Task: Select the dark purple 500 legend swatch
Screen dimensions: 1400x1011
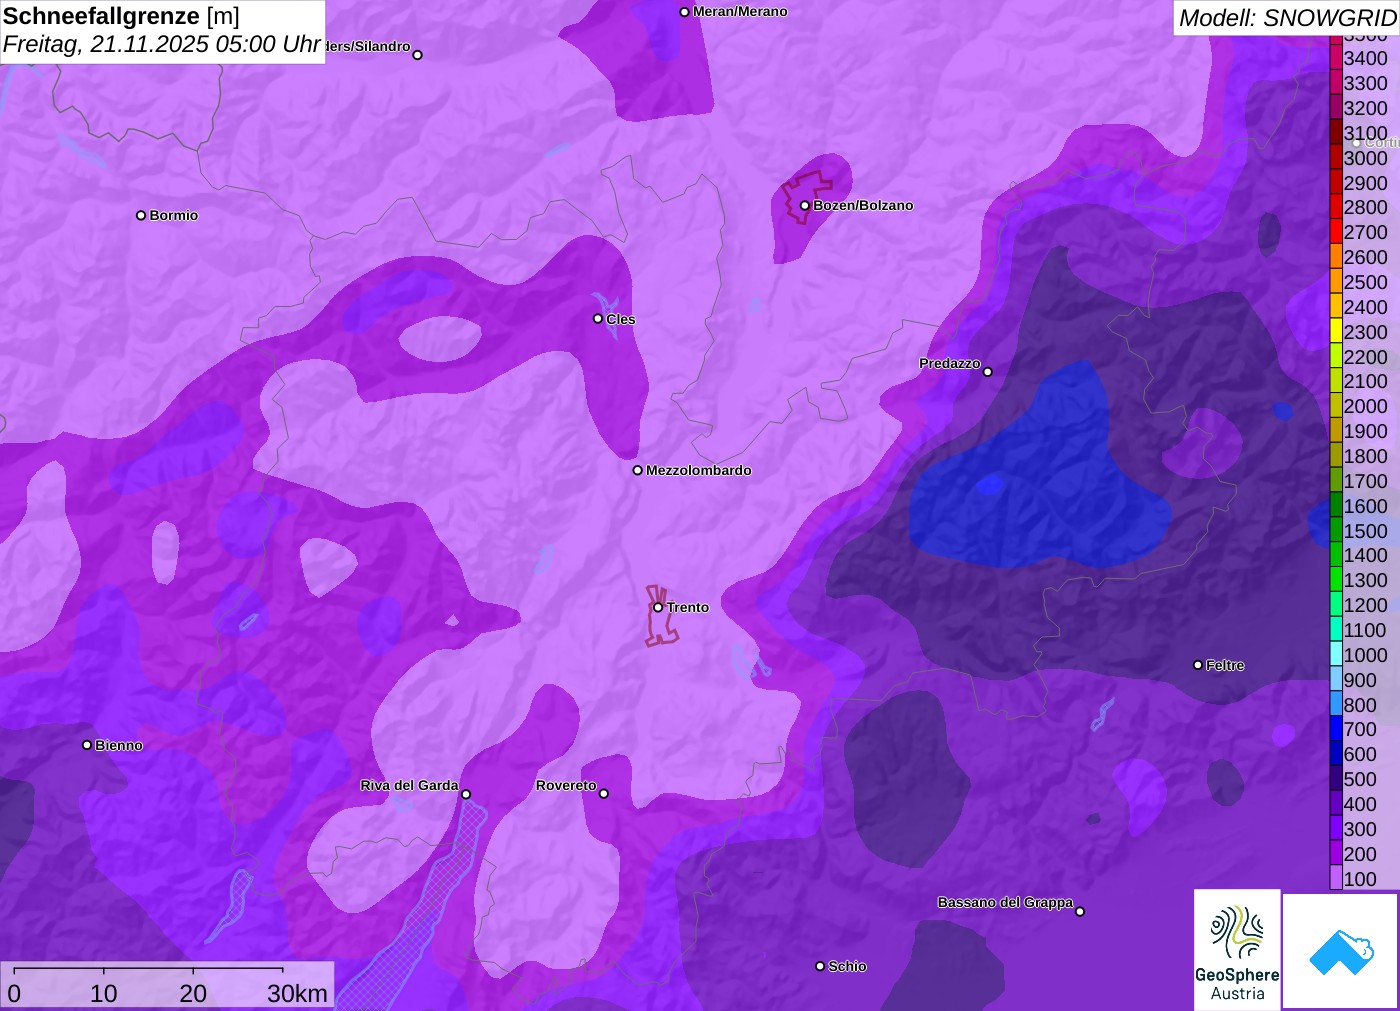Action: coord(1335,779)
